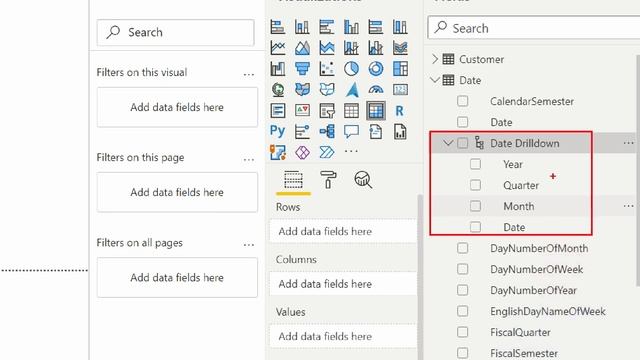Image resolution: width=640 pixels, height=360 pixels.
Task: Open Get more visuals ellipsis
Action: pyautogui.click(x=351, y=151)
